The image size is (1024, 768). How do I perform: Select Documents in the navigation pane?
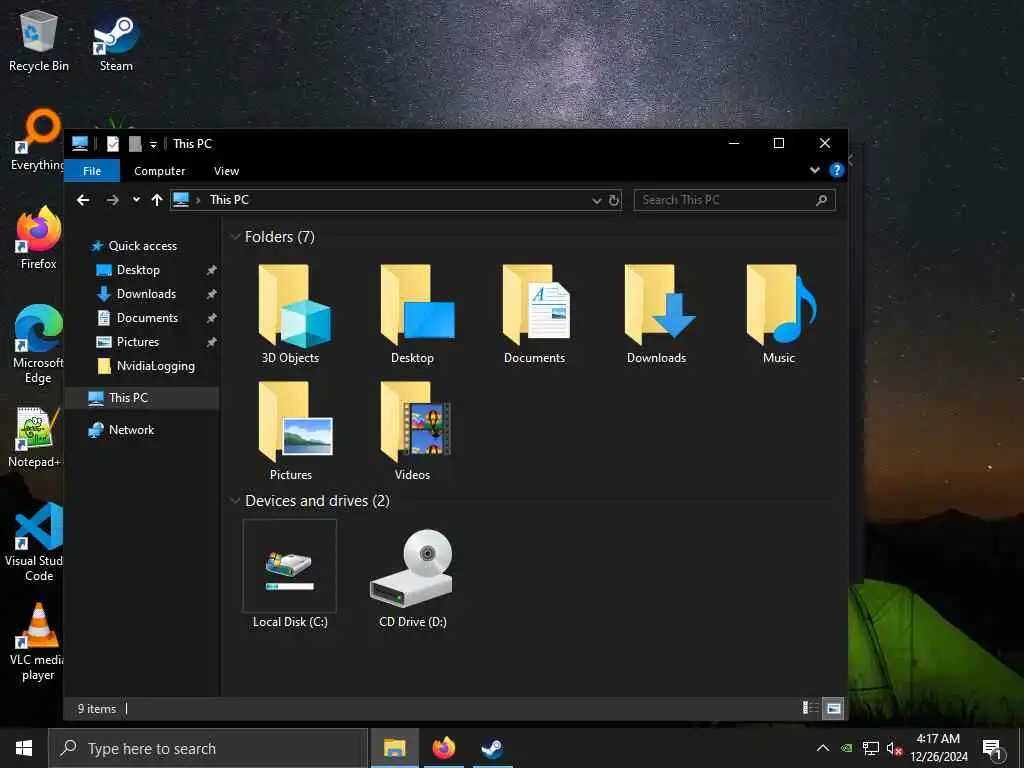point(147,318)
